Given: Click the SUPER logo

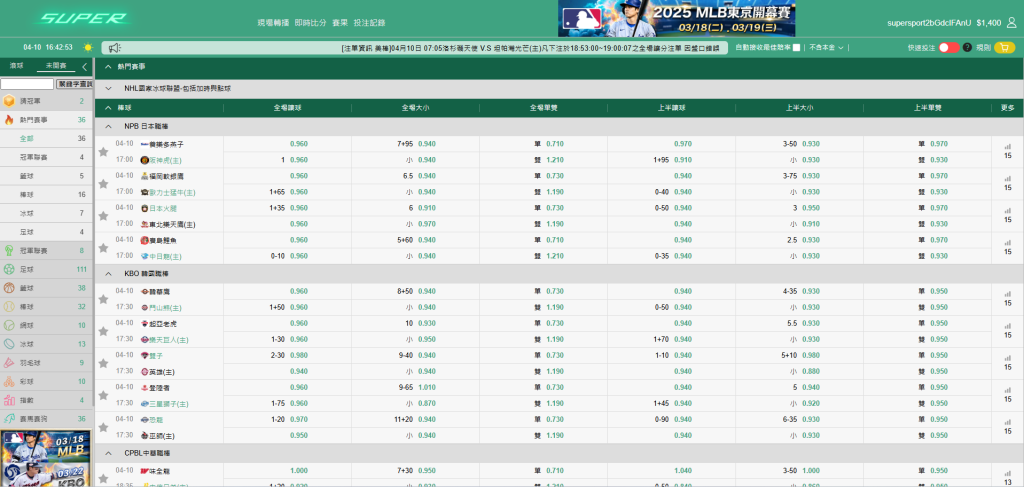Looking at the screenshot, I should tap(82, 18).
